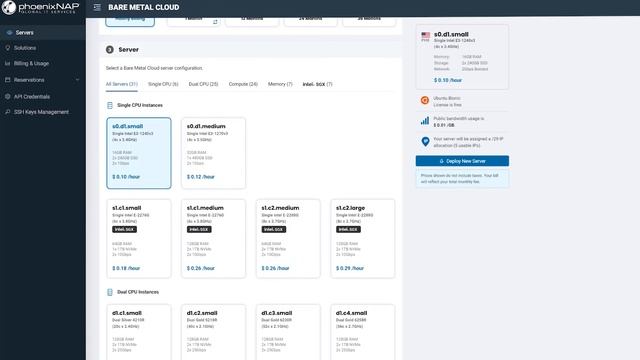The width and height of the screenshot is (640, 360).
Task: Click the Intel SGX badge on s1.c2.large
Action: [x=348, y=229]
